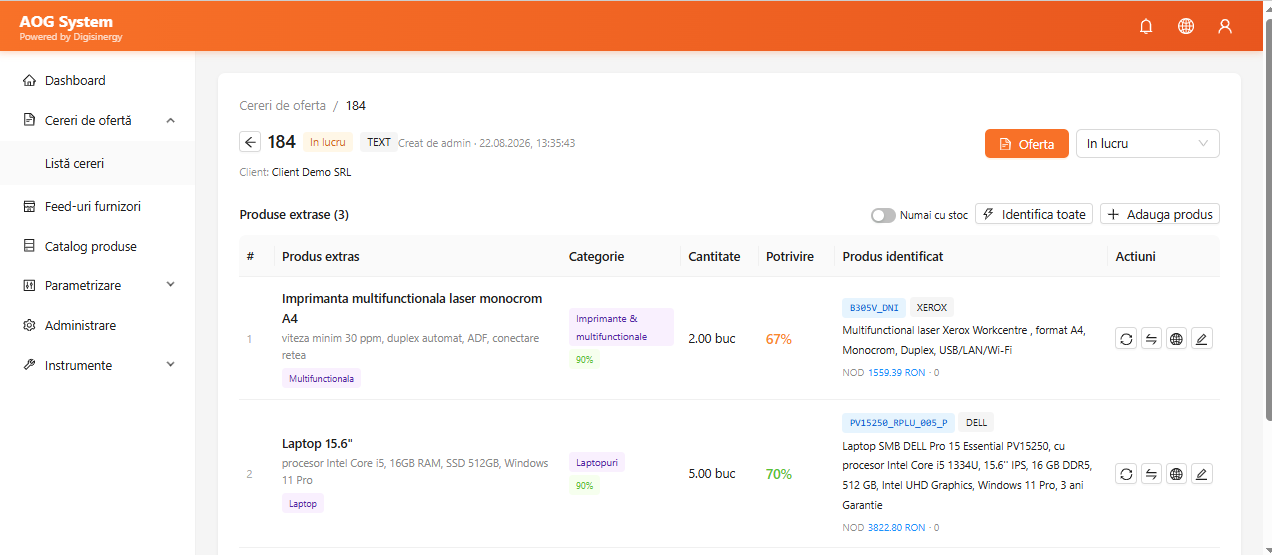1272x555 pixels.
Task: Click the 70% match value
Action: pos(779,474)
